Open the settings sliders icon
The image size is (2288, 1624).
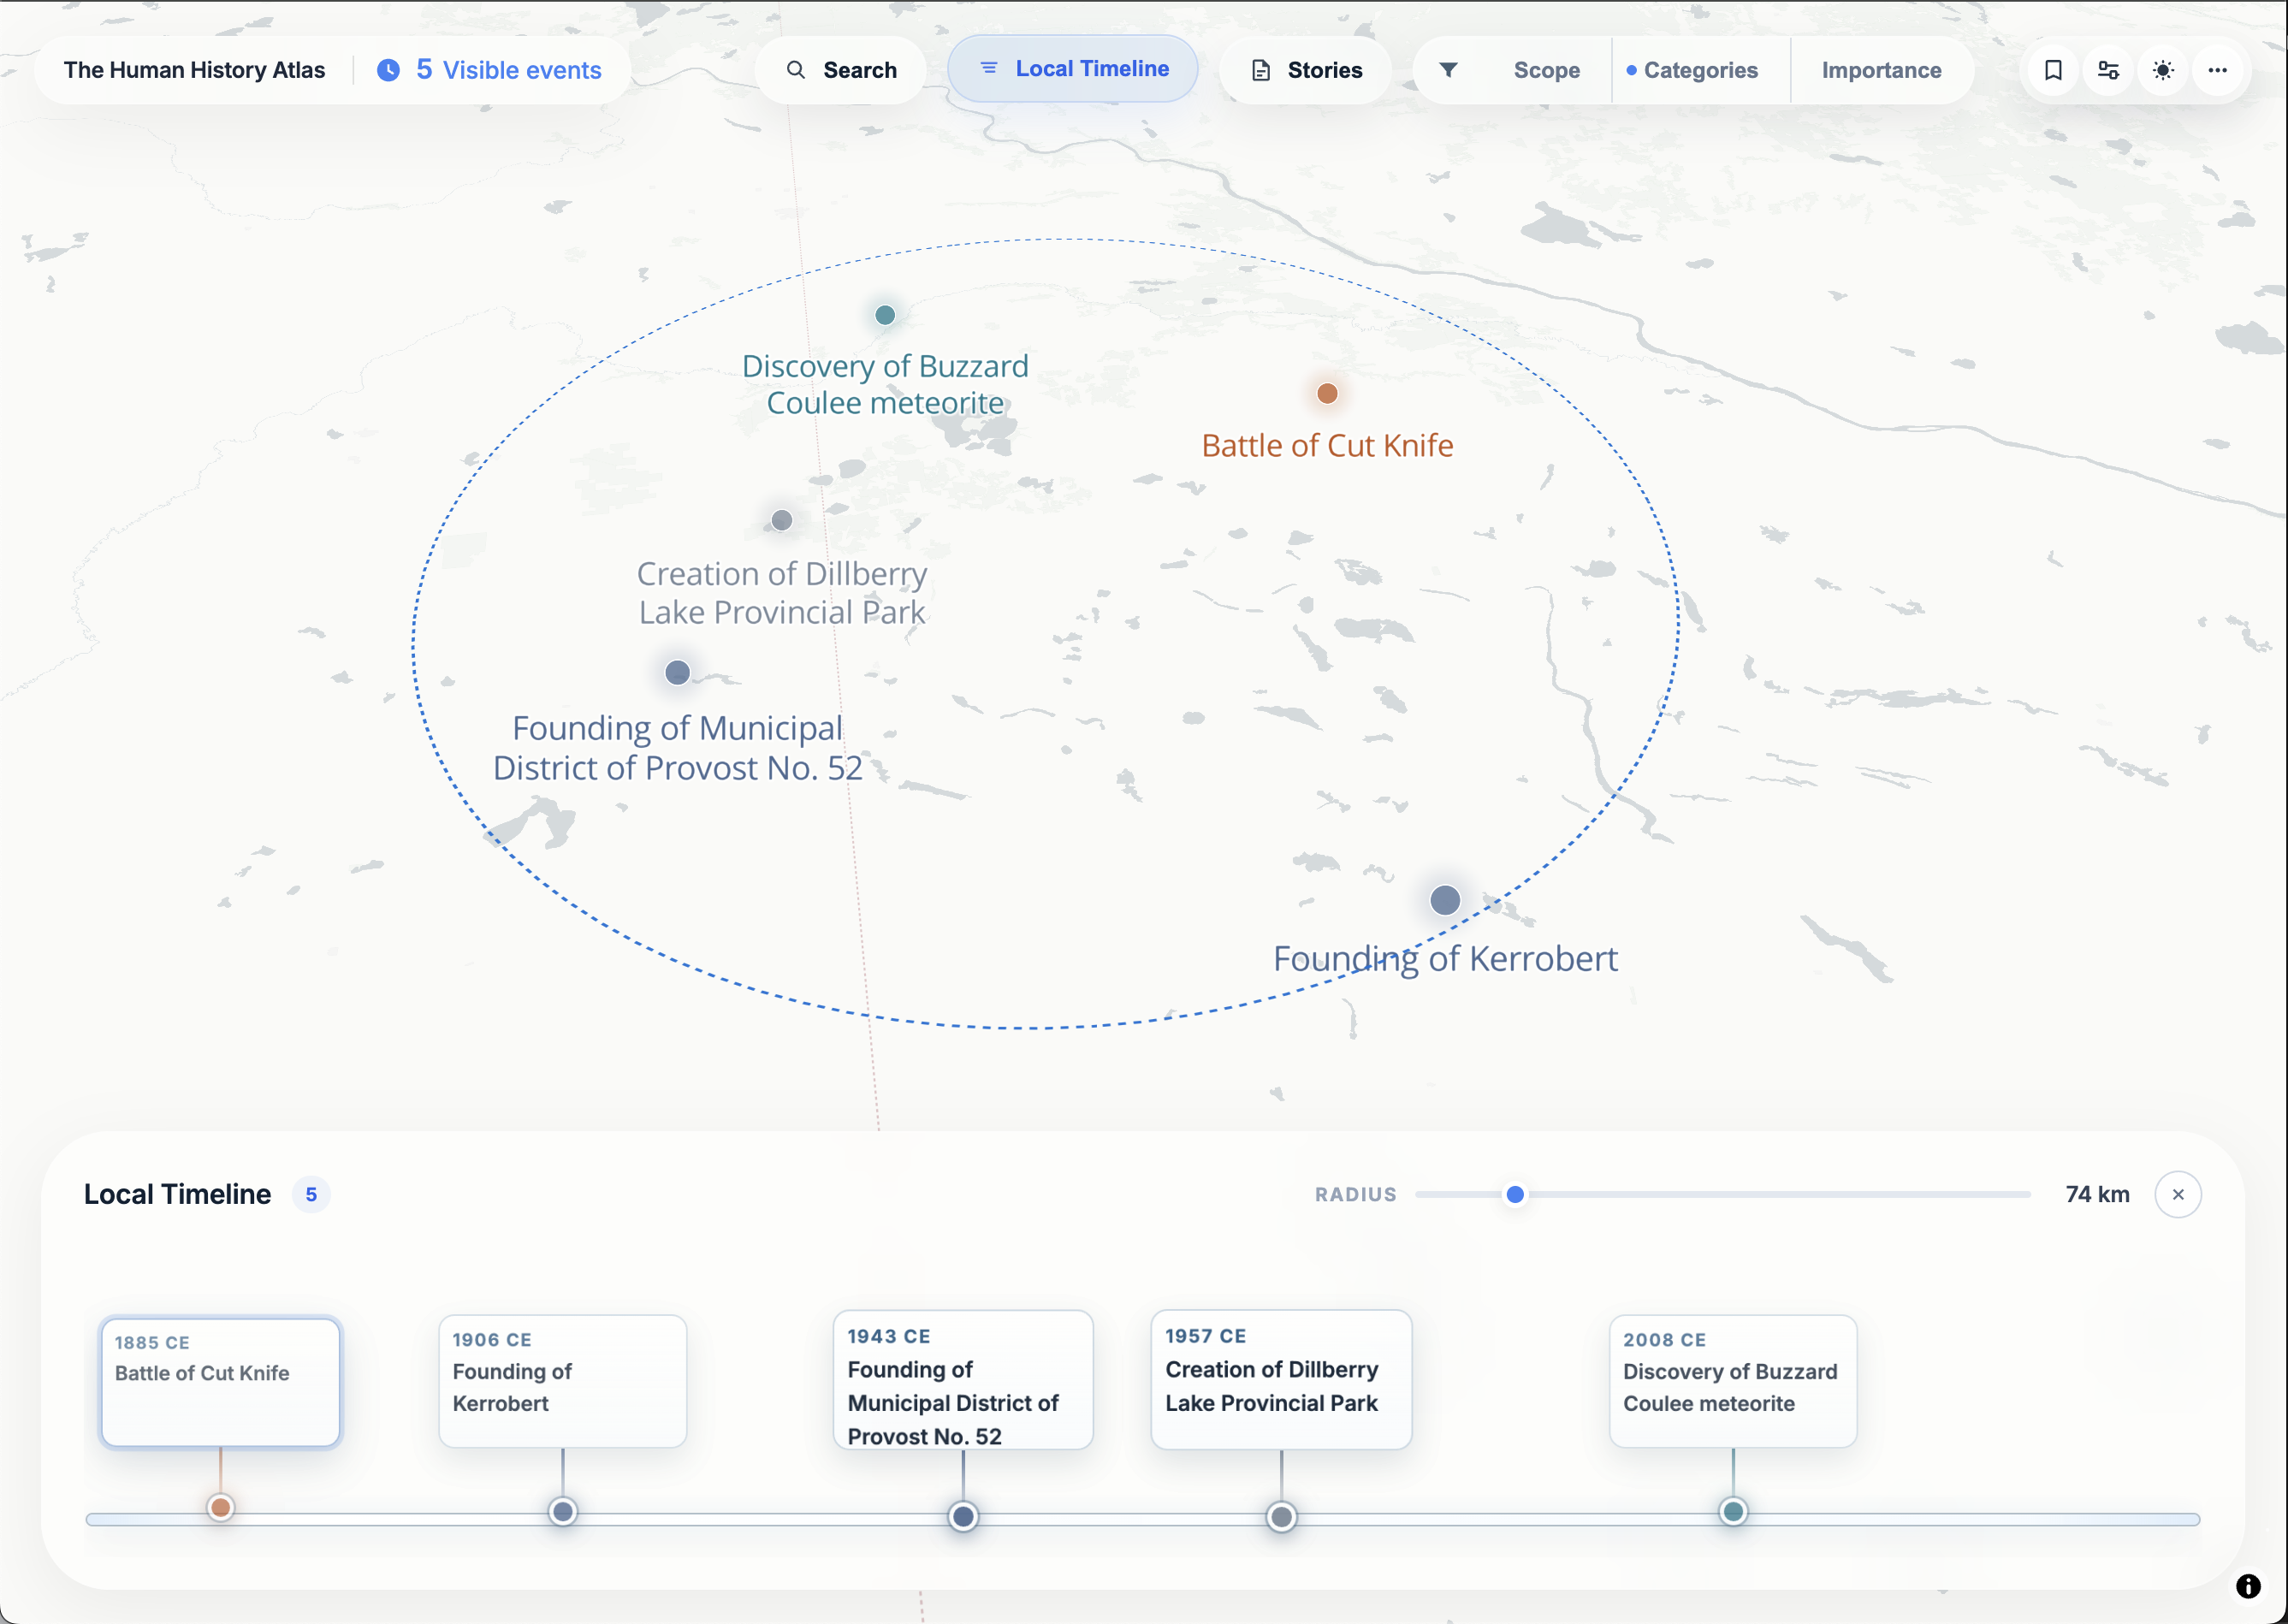(2108, 70)
